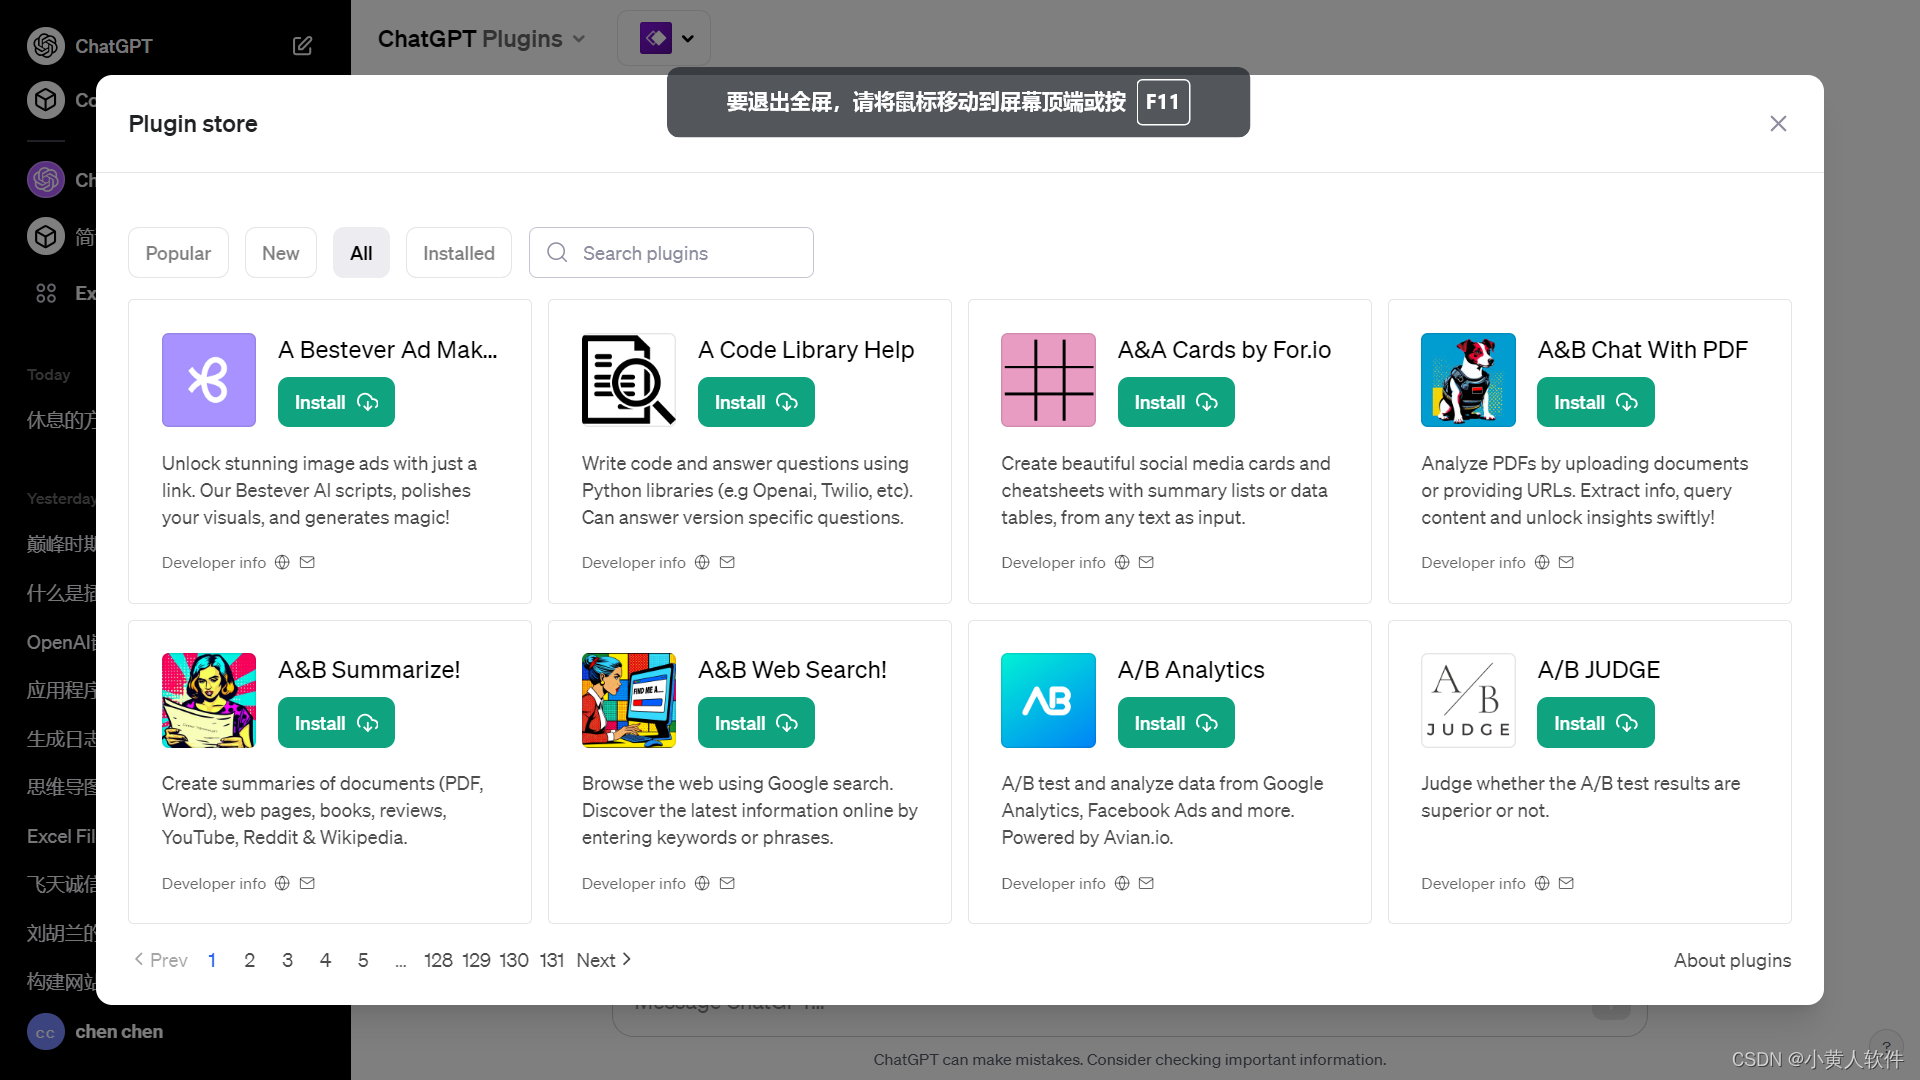Email developer of A/B Analytics
Viewport: 1920px width, 1080px height.
pyautogui.click(x=1146, y=883)
